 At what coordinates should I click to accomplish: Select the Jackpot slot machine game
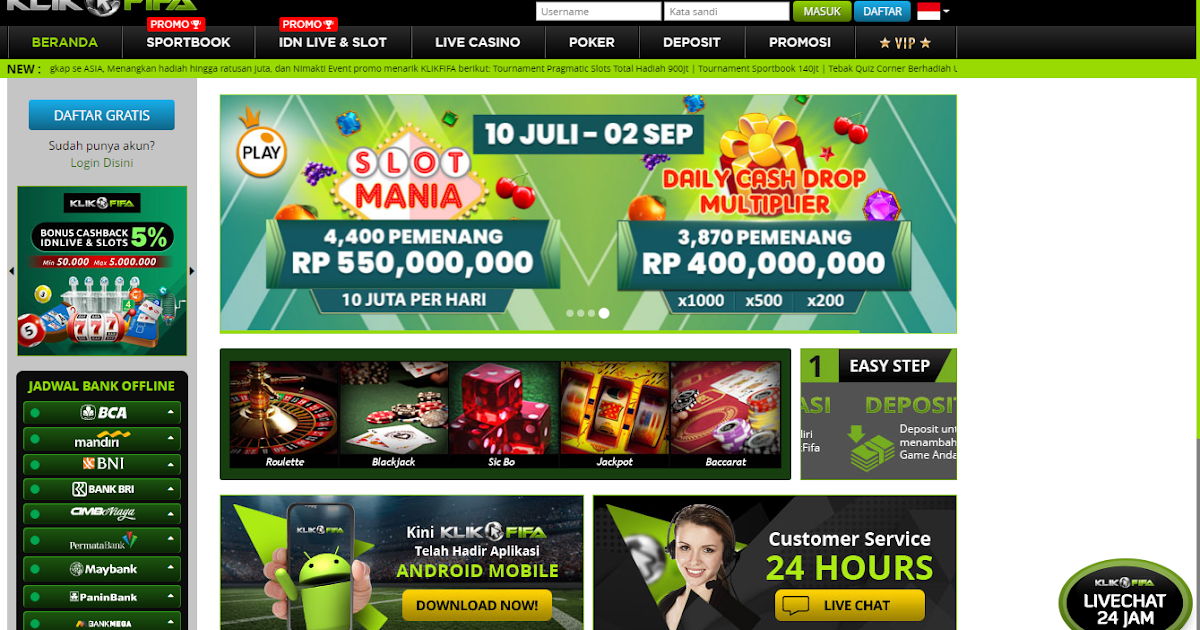point(615,415)
